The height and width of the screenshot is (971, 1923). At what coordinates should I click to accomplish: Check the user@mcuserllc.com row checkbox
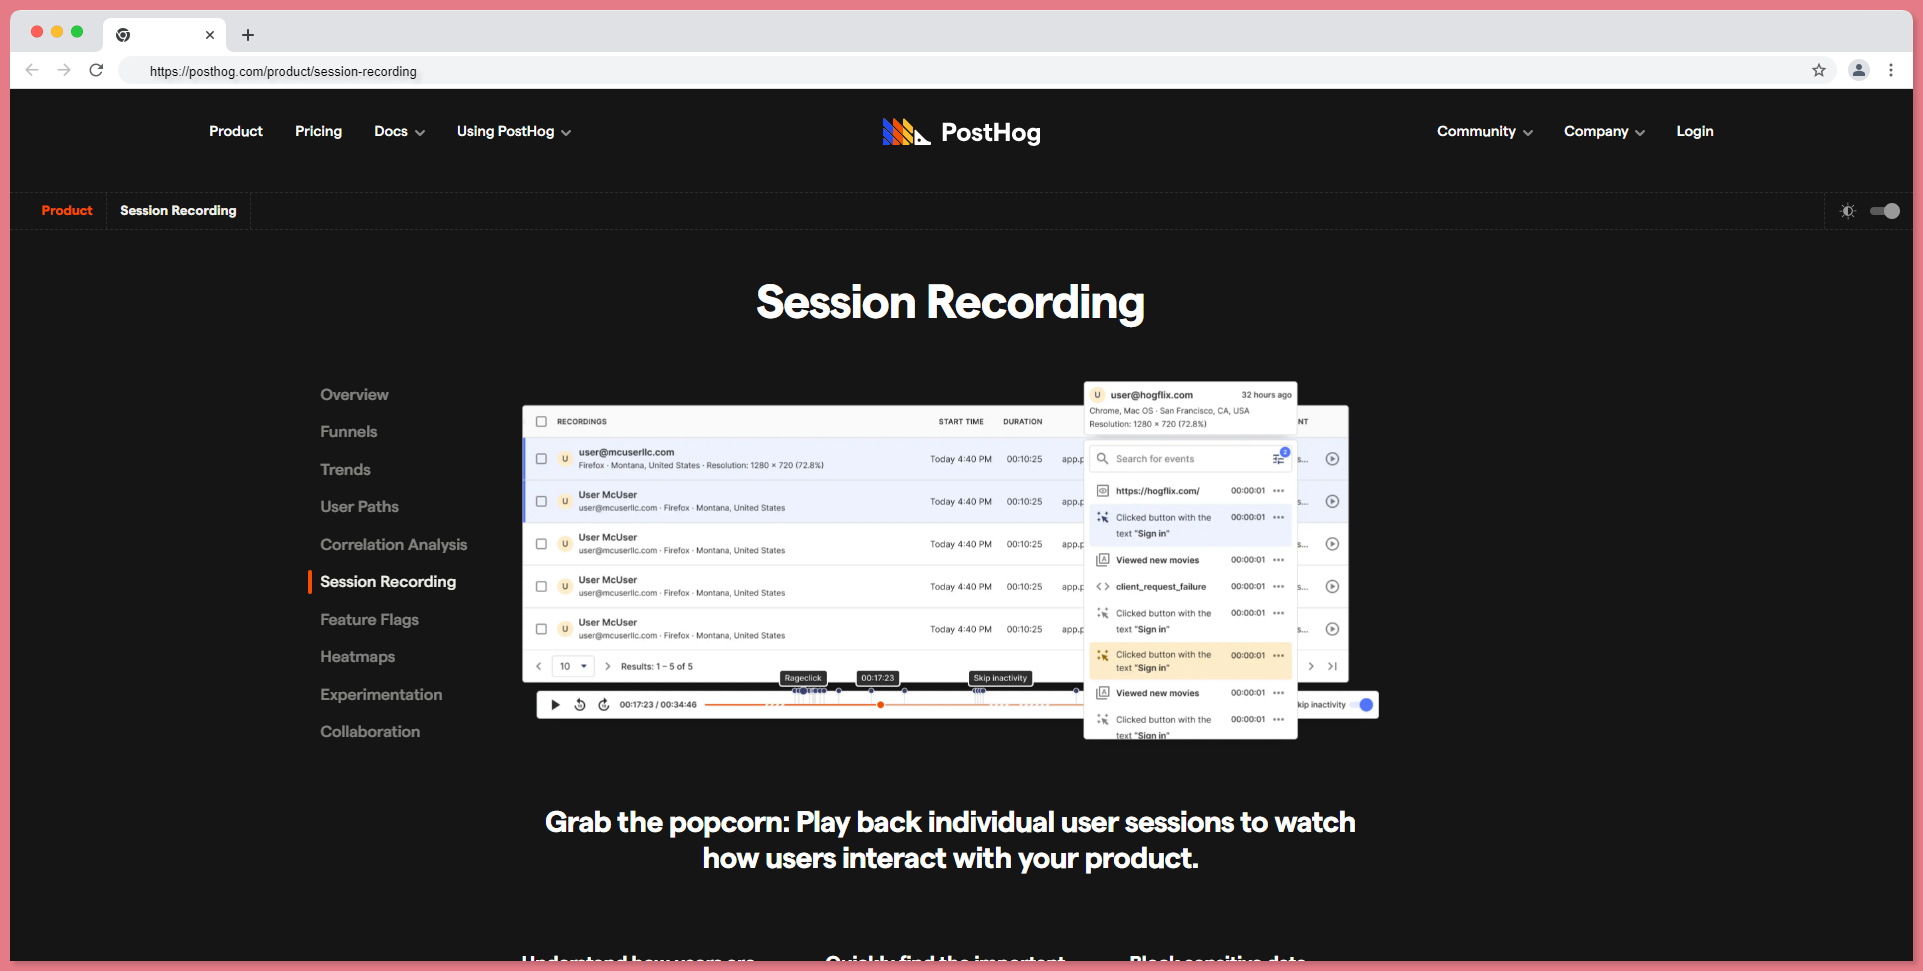point(541,459)
